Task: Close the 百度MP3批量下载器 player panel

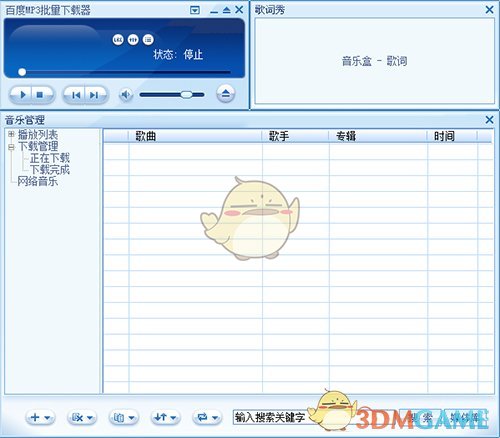Action: (x=239, y=10)
